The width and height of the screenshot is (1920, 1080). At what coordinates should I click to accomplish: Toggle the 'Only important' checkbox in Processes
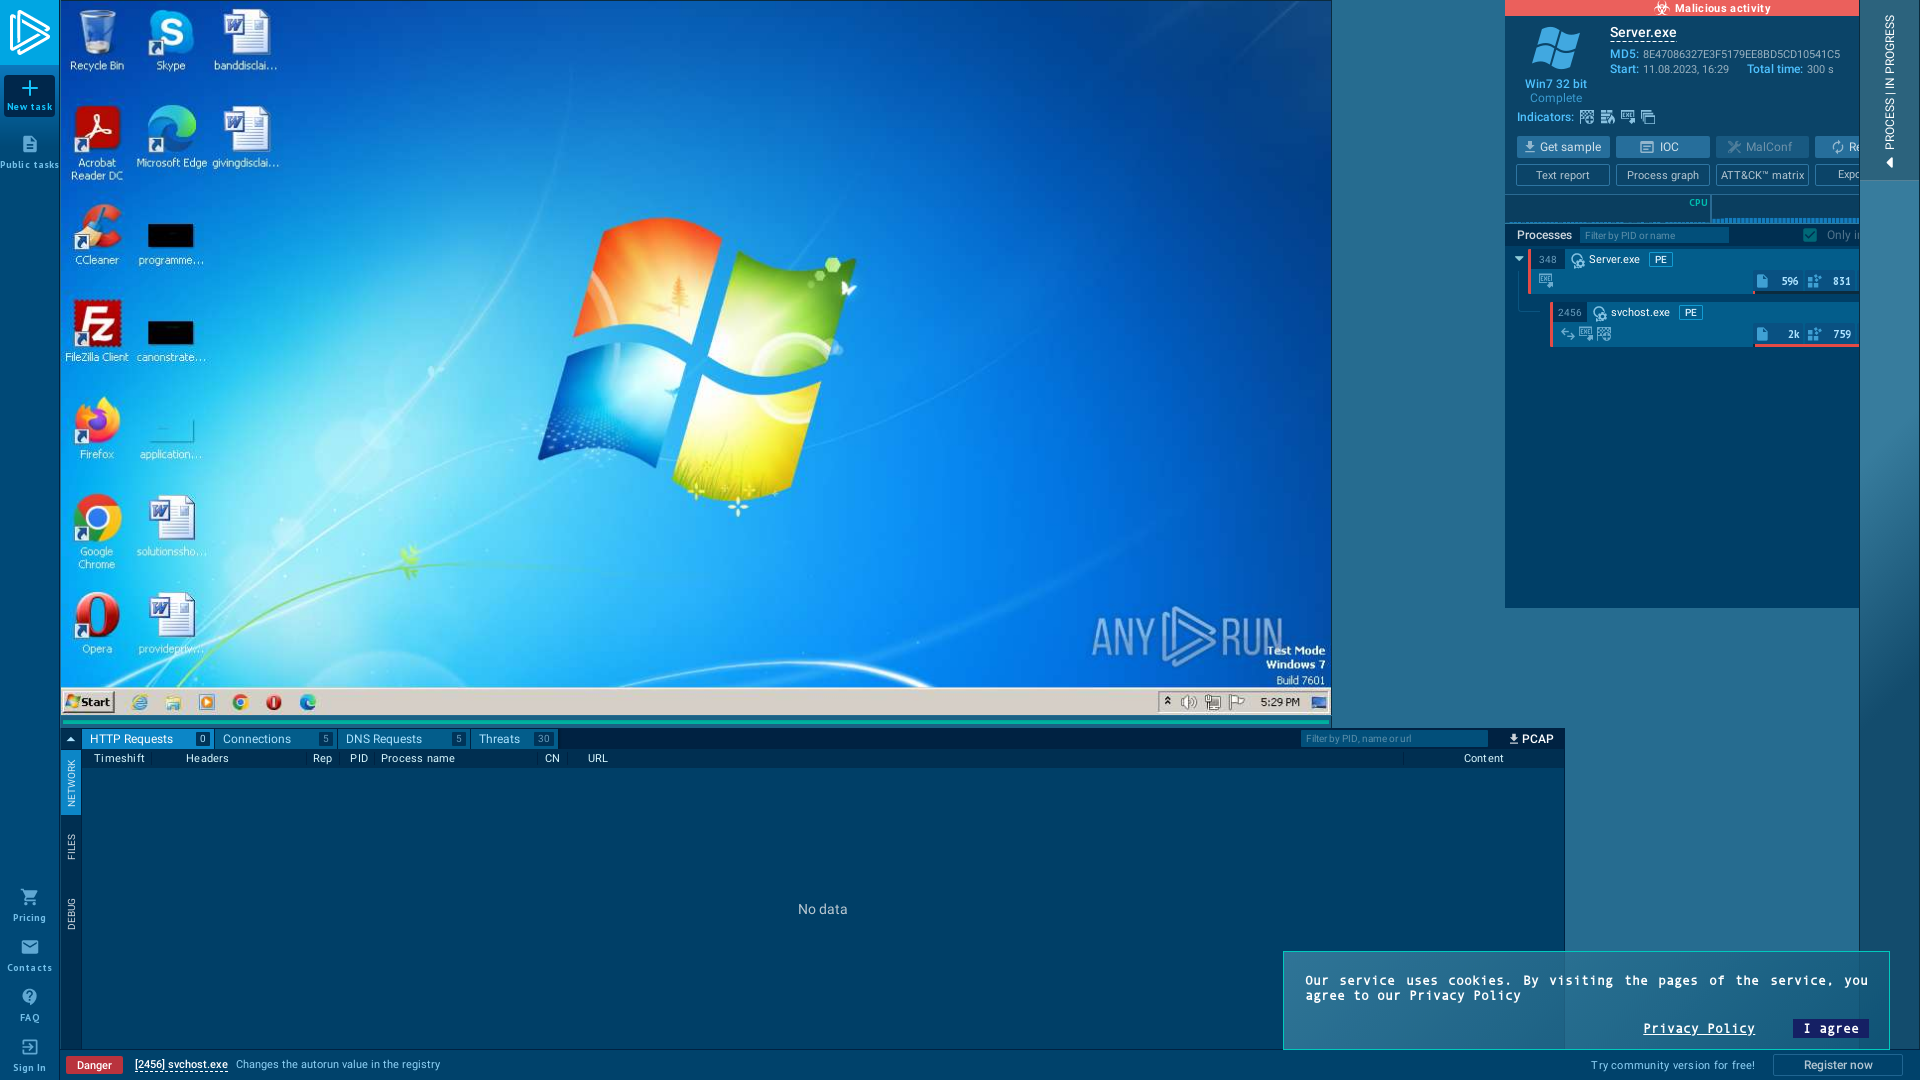coord(1810,235)
